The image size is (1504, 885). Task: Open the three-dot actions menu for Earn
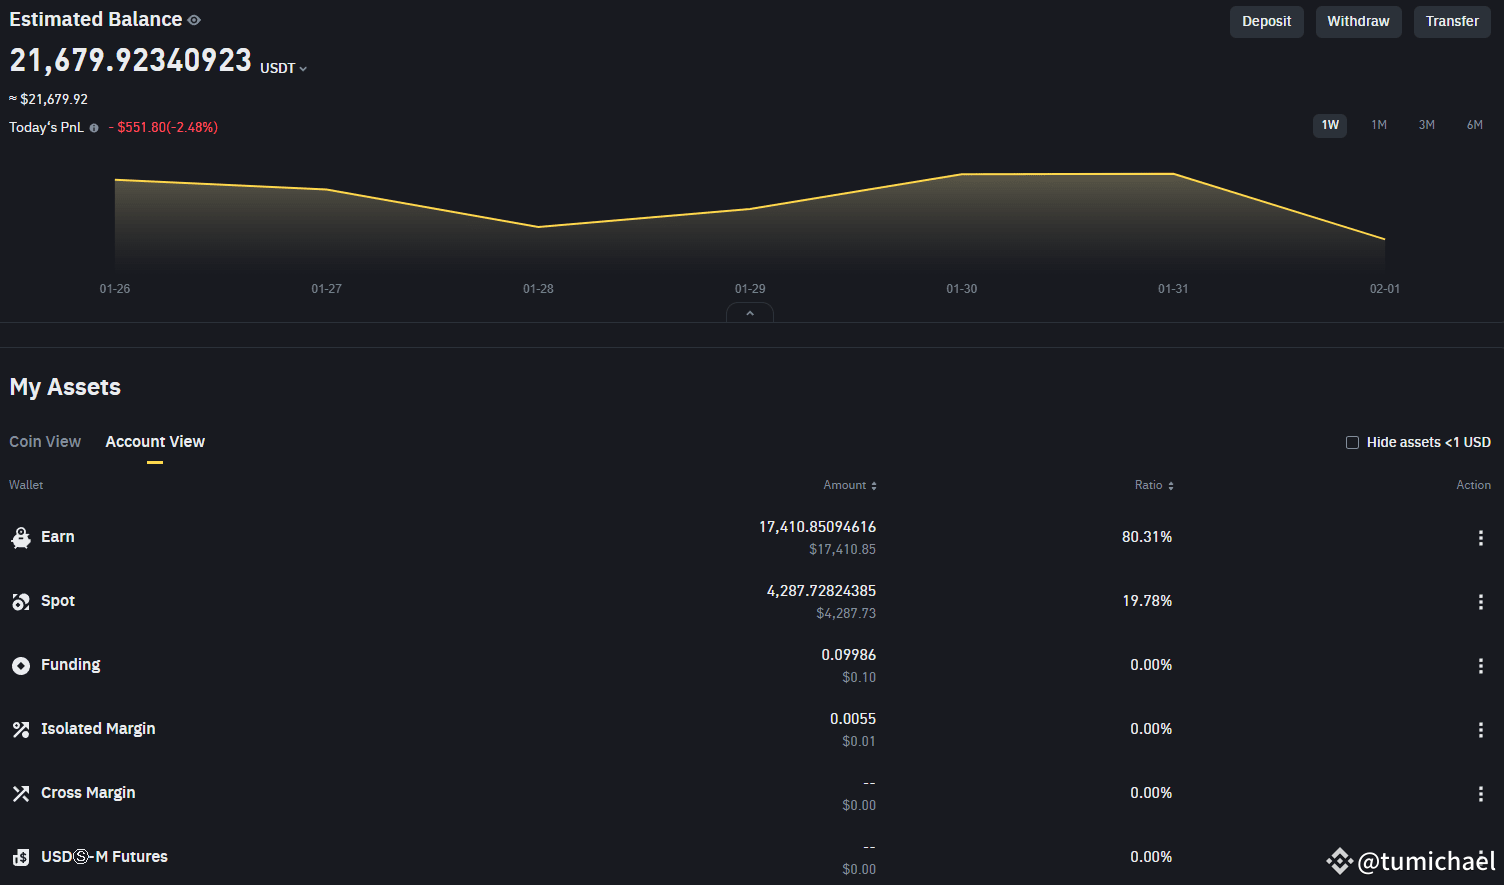click(x=1481, y=538)
